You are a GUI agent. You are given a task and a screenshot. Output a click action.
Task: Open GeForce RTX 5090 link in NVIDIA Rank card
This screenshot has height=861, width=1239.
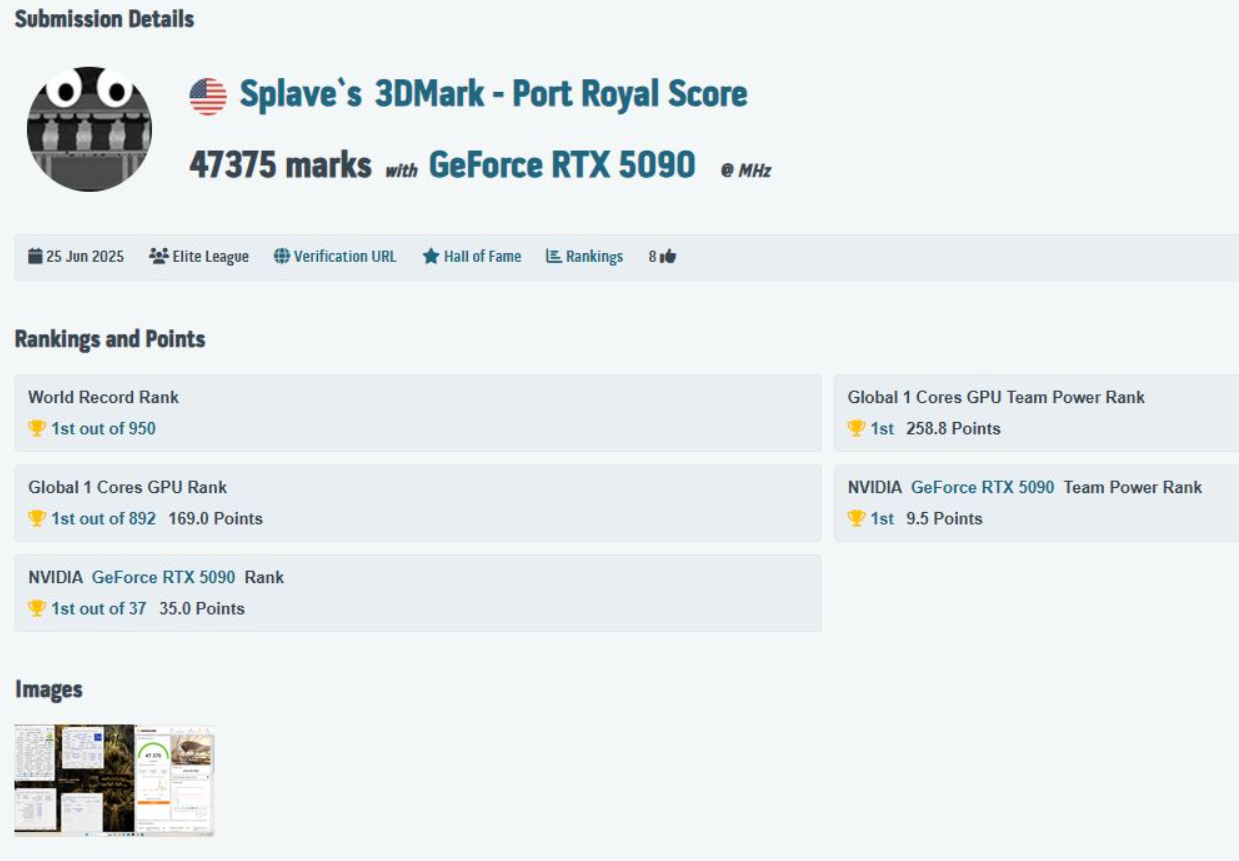(163, 577)
